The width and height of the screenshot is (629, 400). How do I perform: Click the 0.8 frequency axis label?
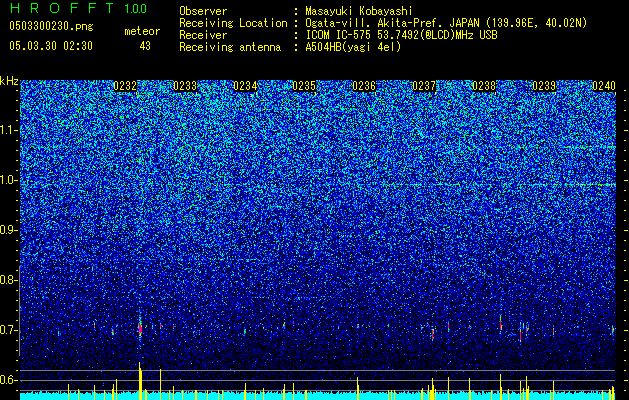coord(9,280)
